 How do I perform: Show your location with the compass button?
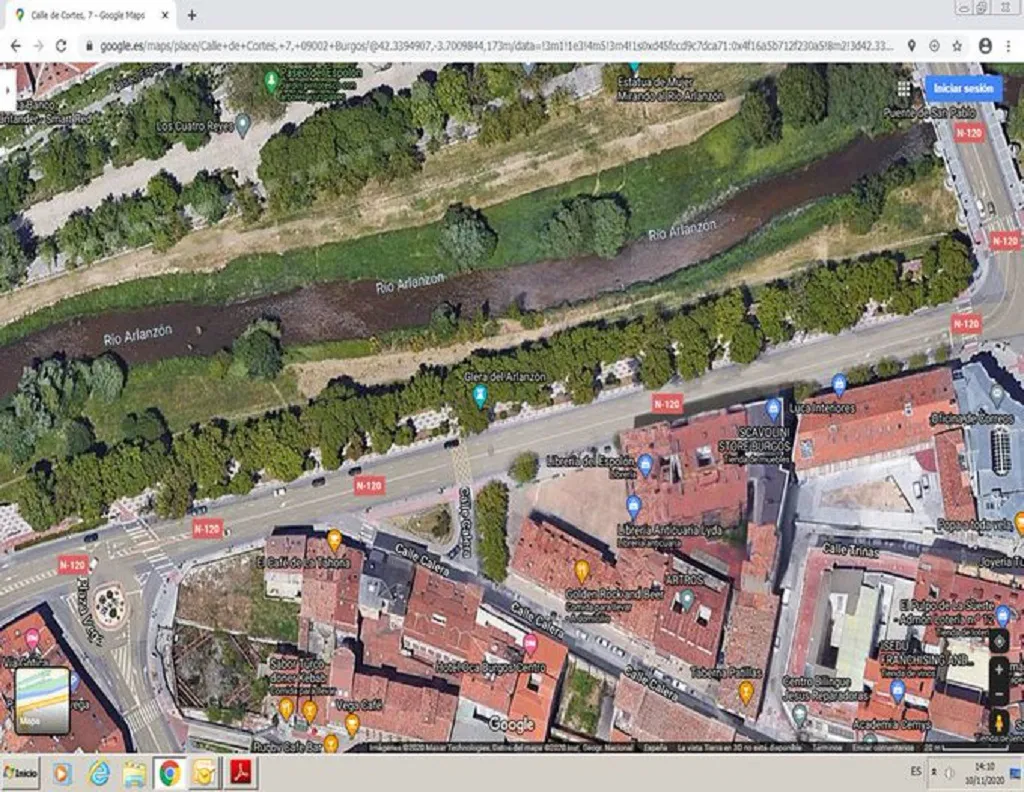click(999, 642)
